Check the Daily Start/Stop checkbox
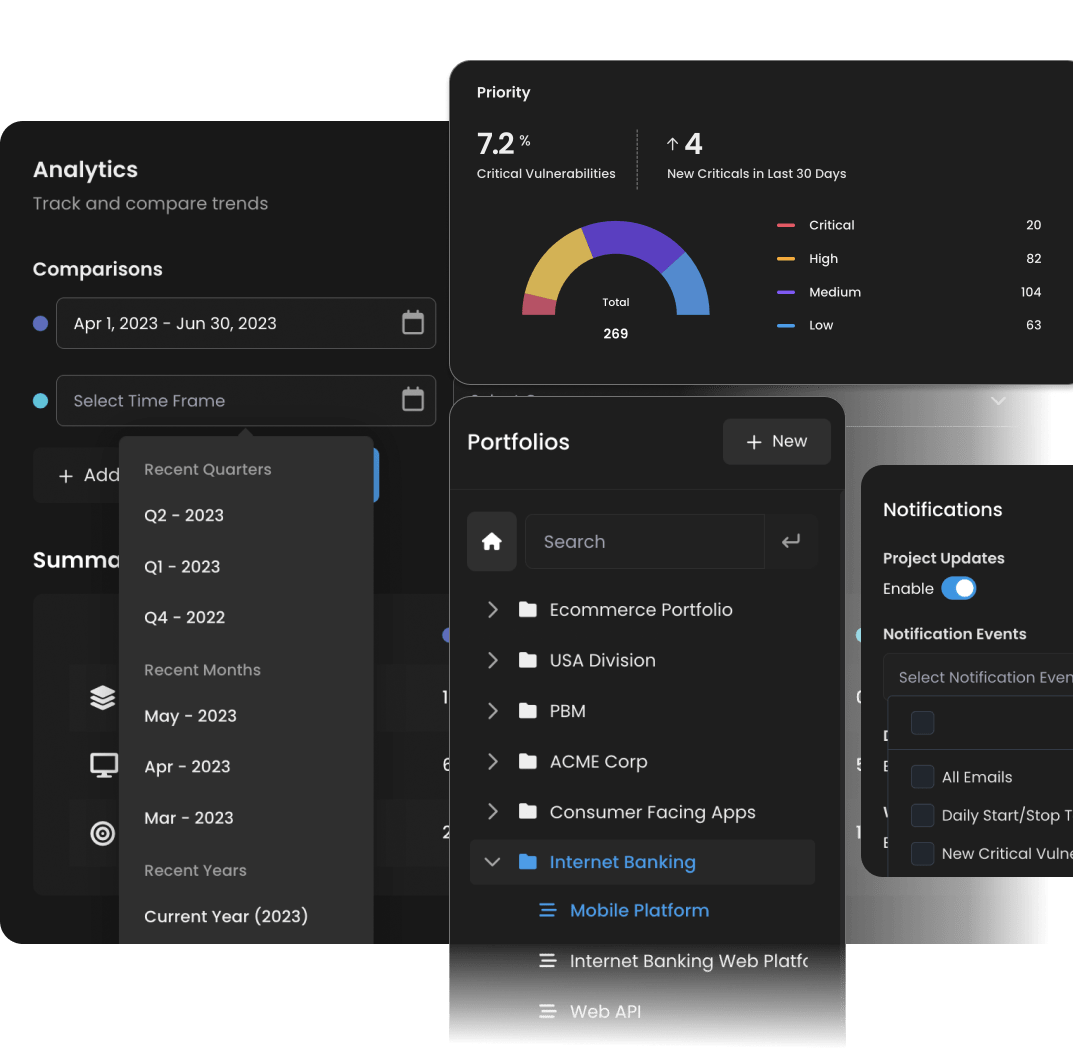The height and width of the screenshot is (1048, 1073). 922,815
